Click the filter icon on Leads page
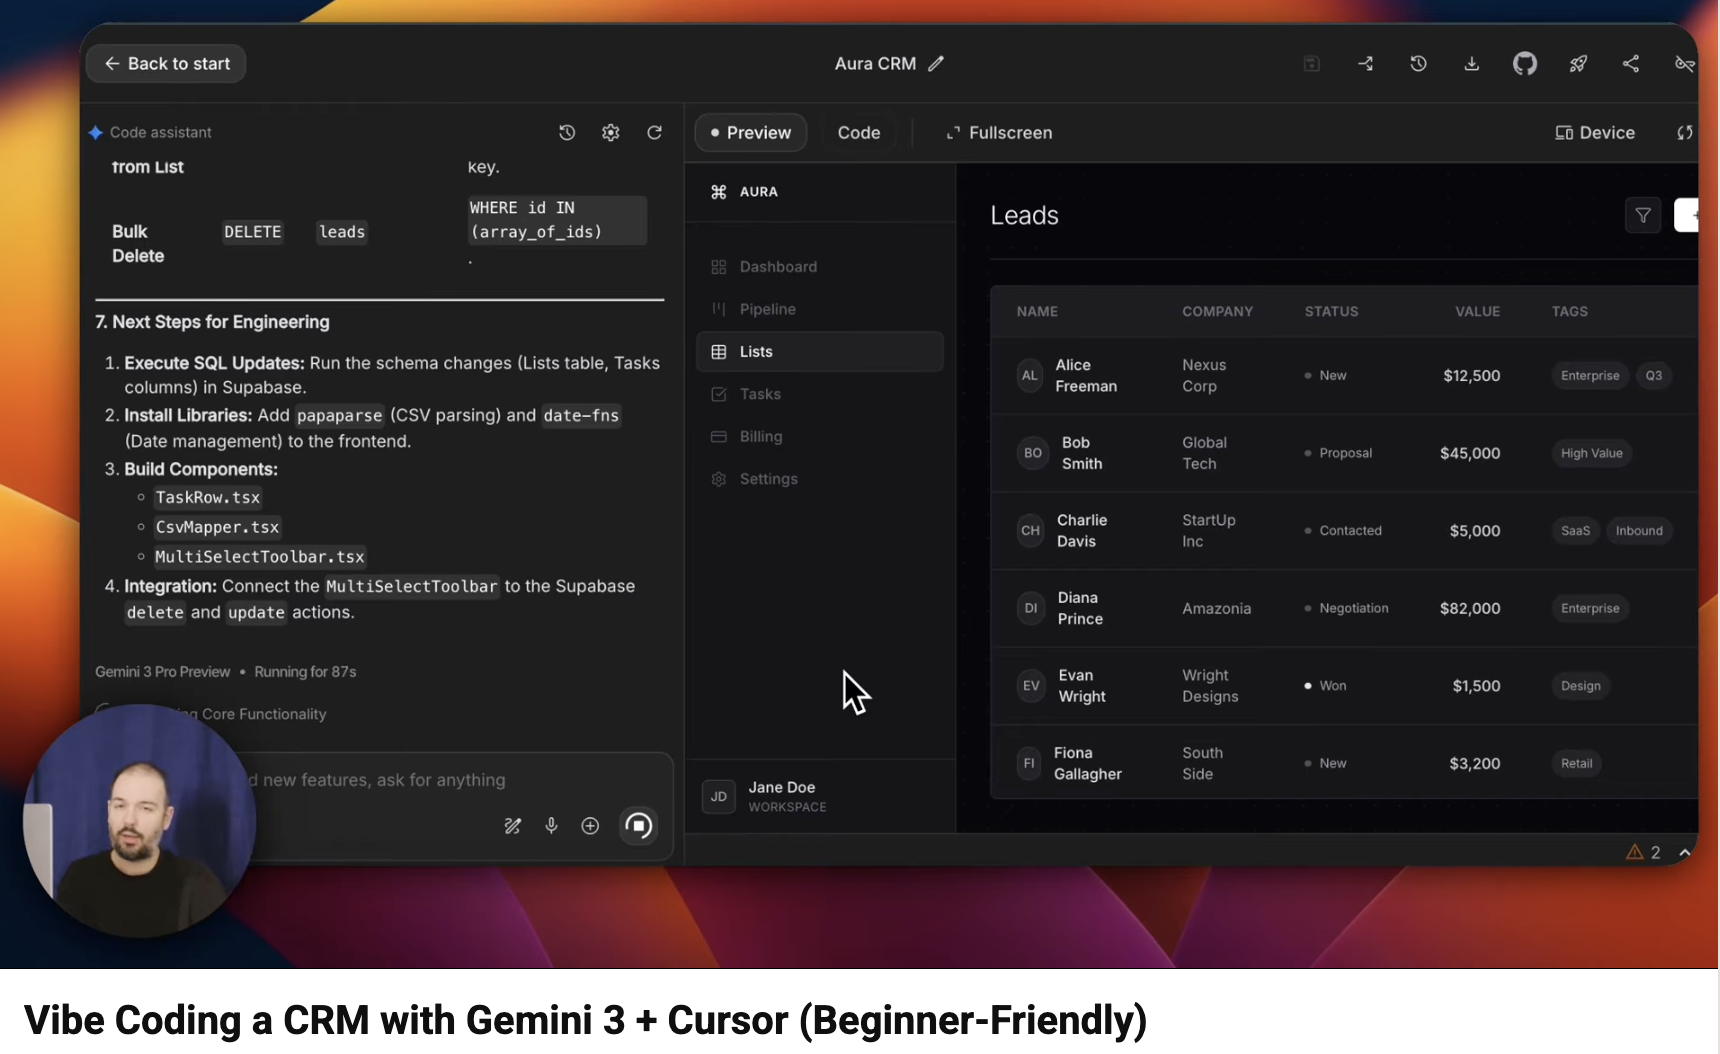This screenshot has width=1720, height=1054. (1643, 215)
